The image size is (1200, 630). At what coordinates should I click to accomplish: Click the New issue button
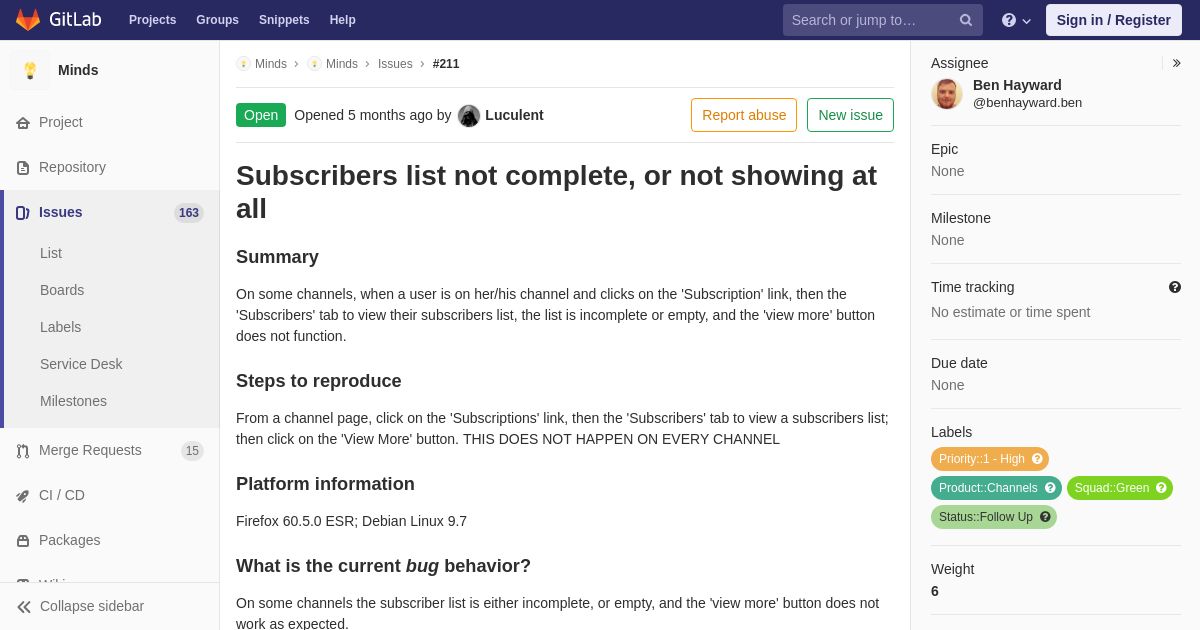[850, 115]
